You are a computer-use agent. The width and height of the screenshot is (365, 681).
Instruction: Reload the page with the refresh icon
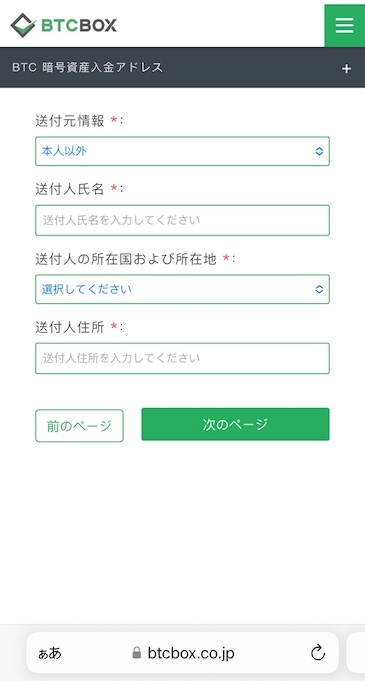(318, 653)
